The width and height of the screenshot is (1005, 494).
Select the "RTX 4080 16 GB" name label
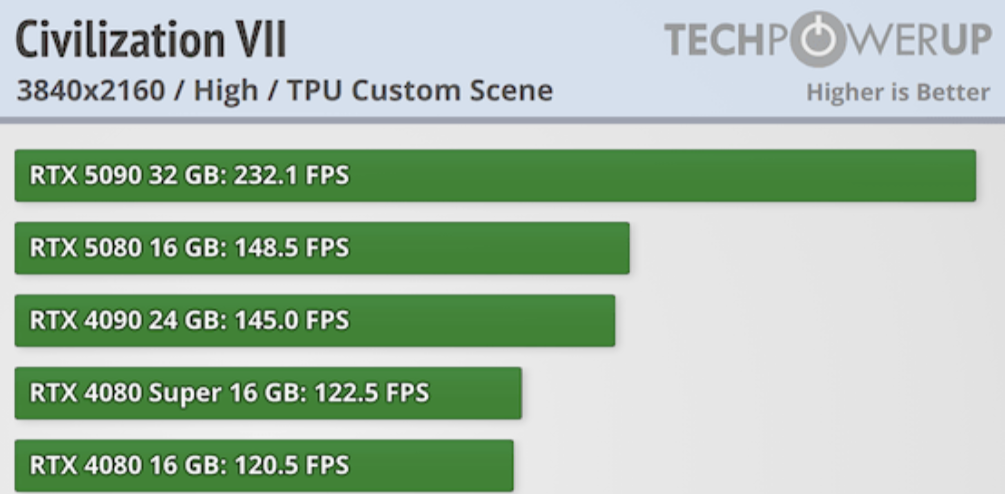(127, 465)
